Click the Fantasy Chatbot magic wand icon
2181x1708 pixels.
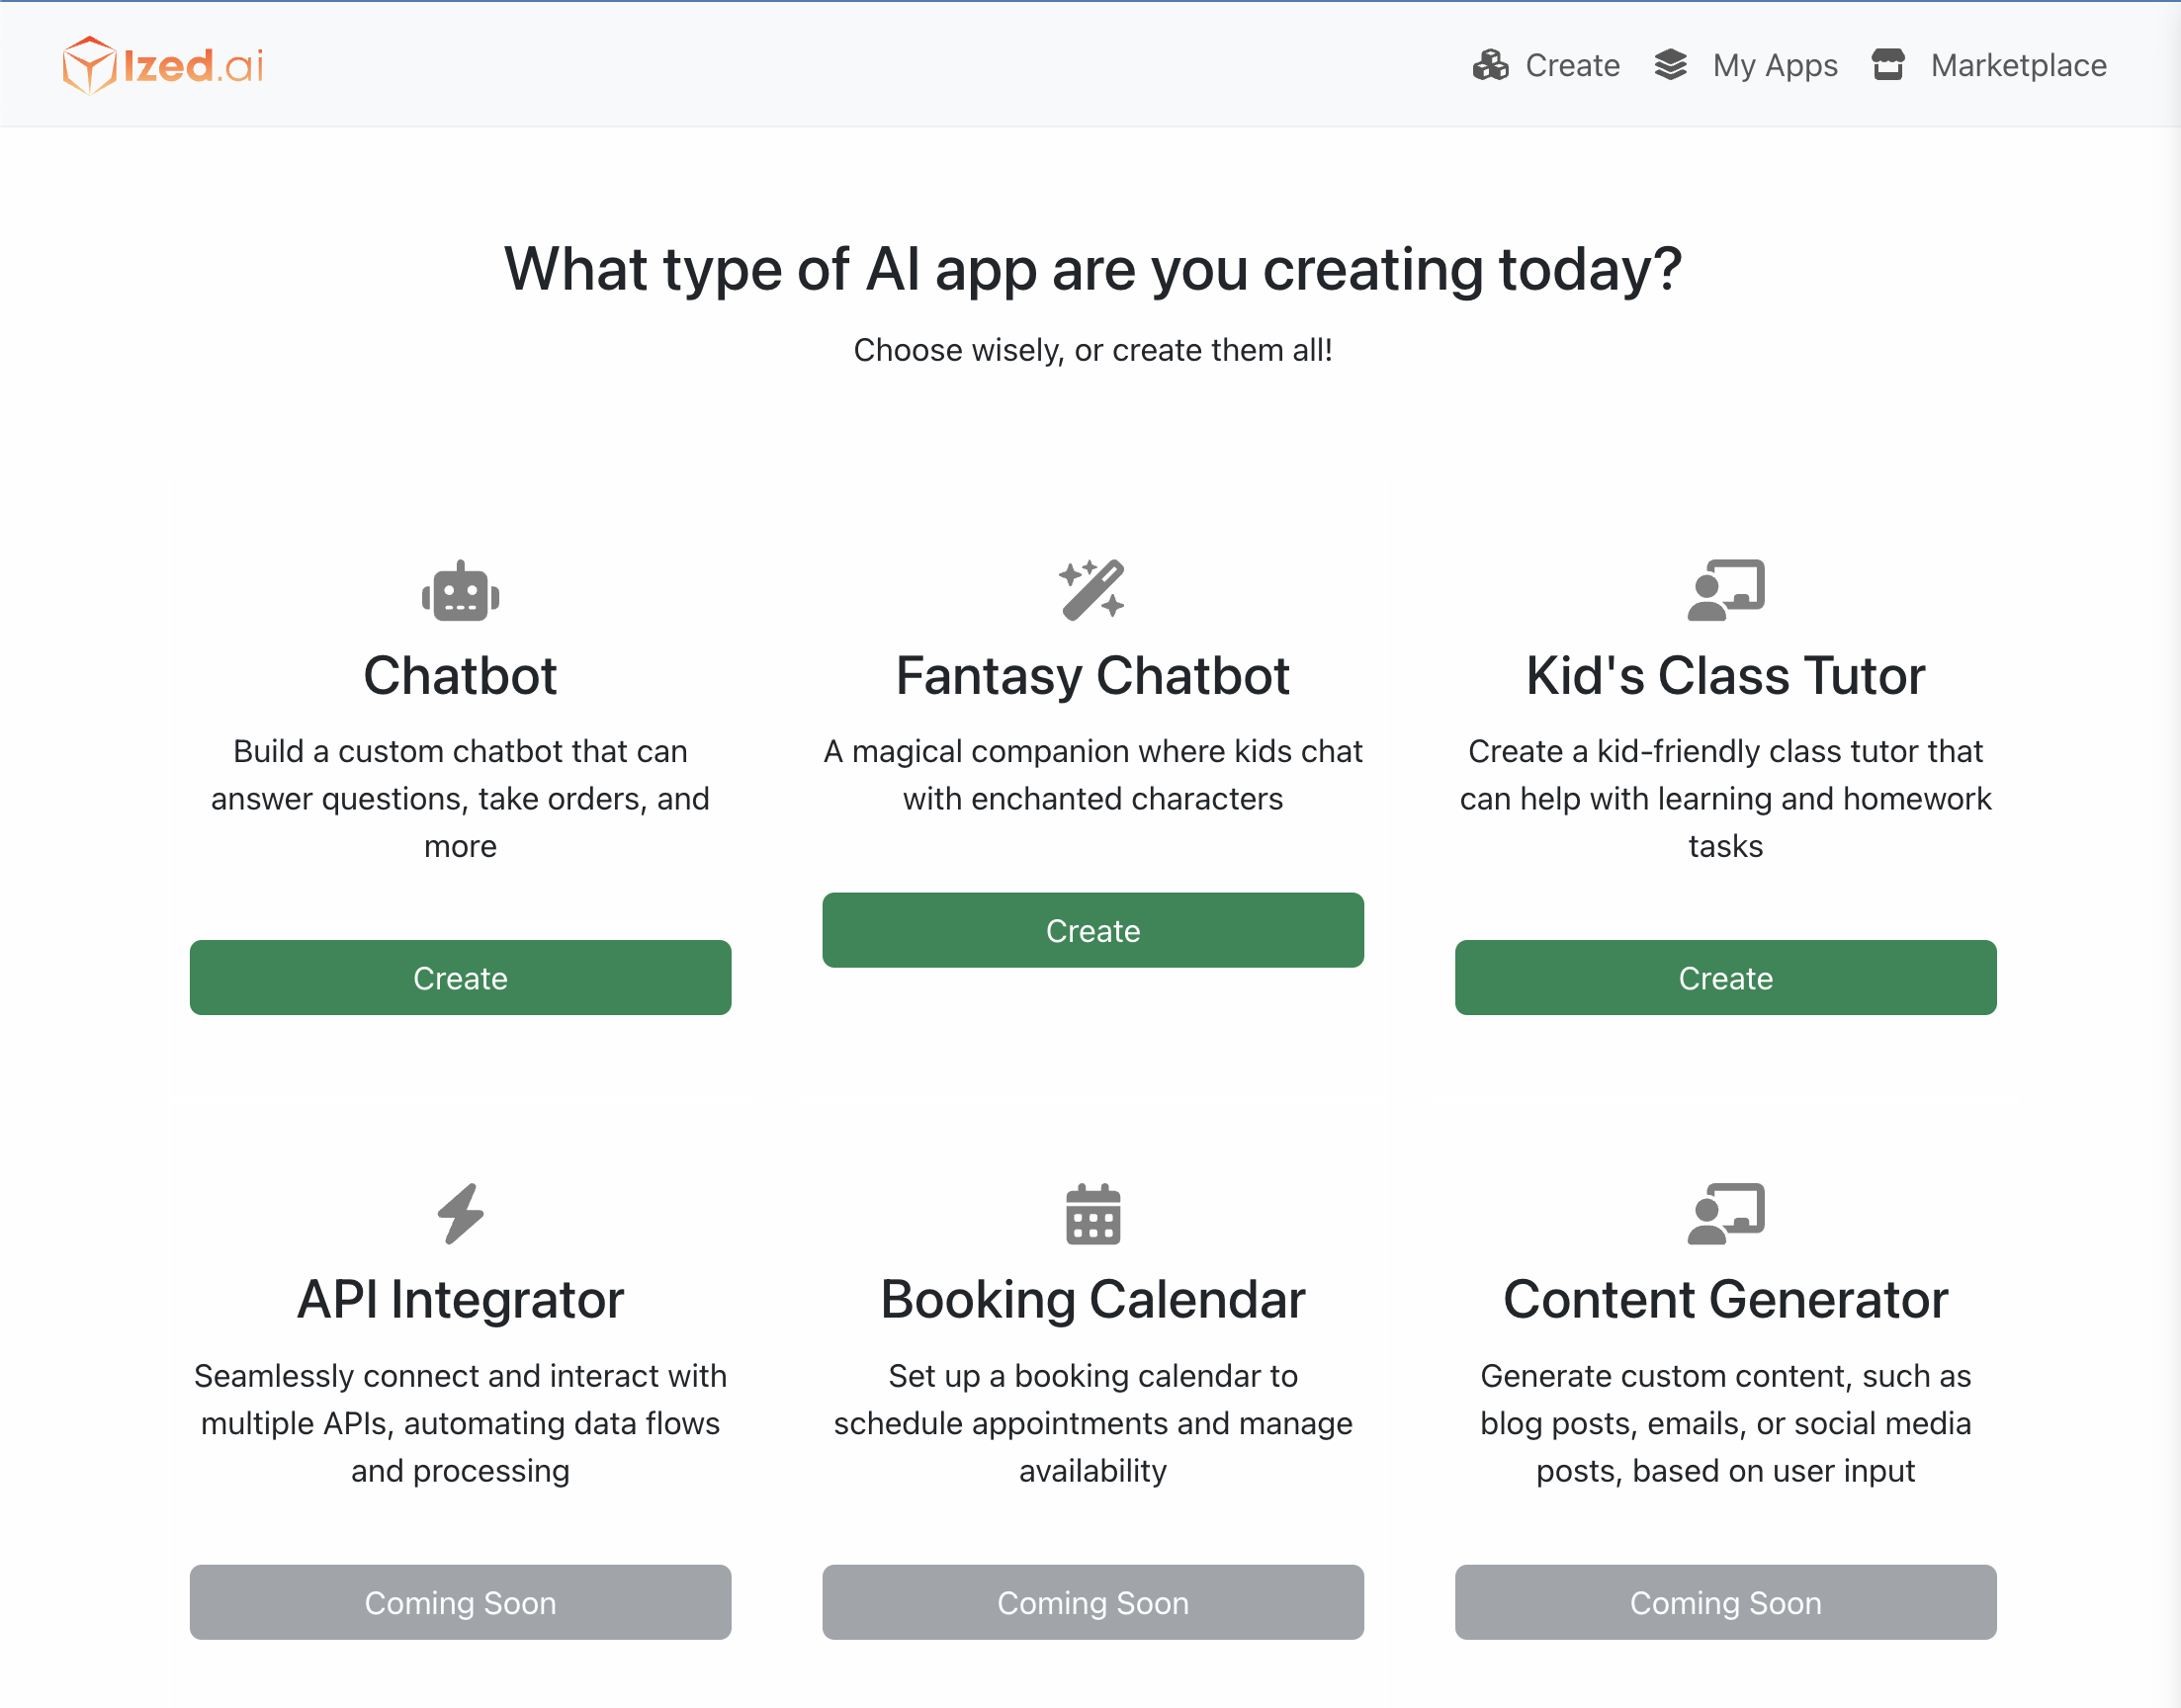[1092, 590]
